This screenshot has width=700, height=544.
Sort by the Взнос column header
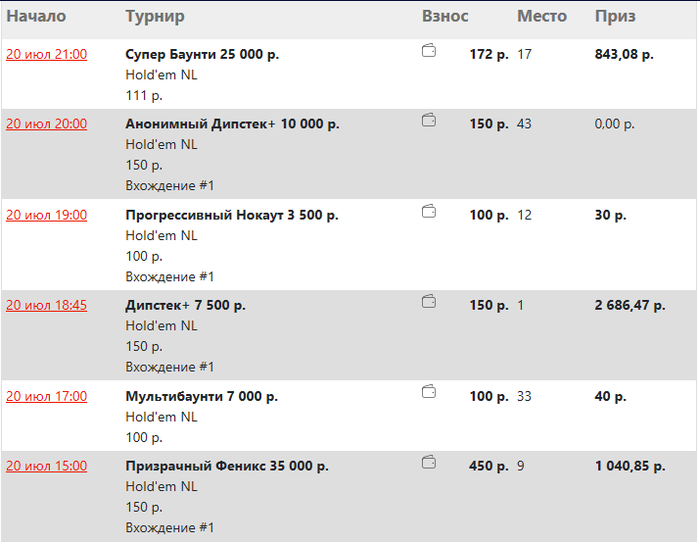[445, 17]
